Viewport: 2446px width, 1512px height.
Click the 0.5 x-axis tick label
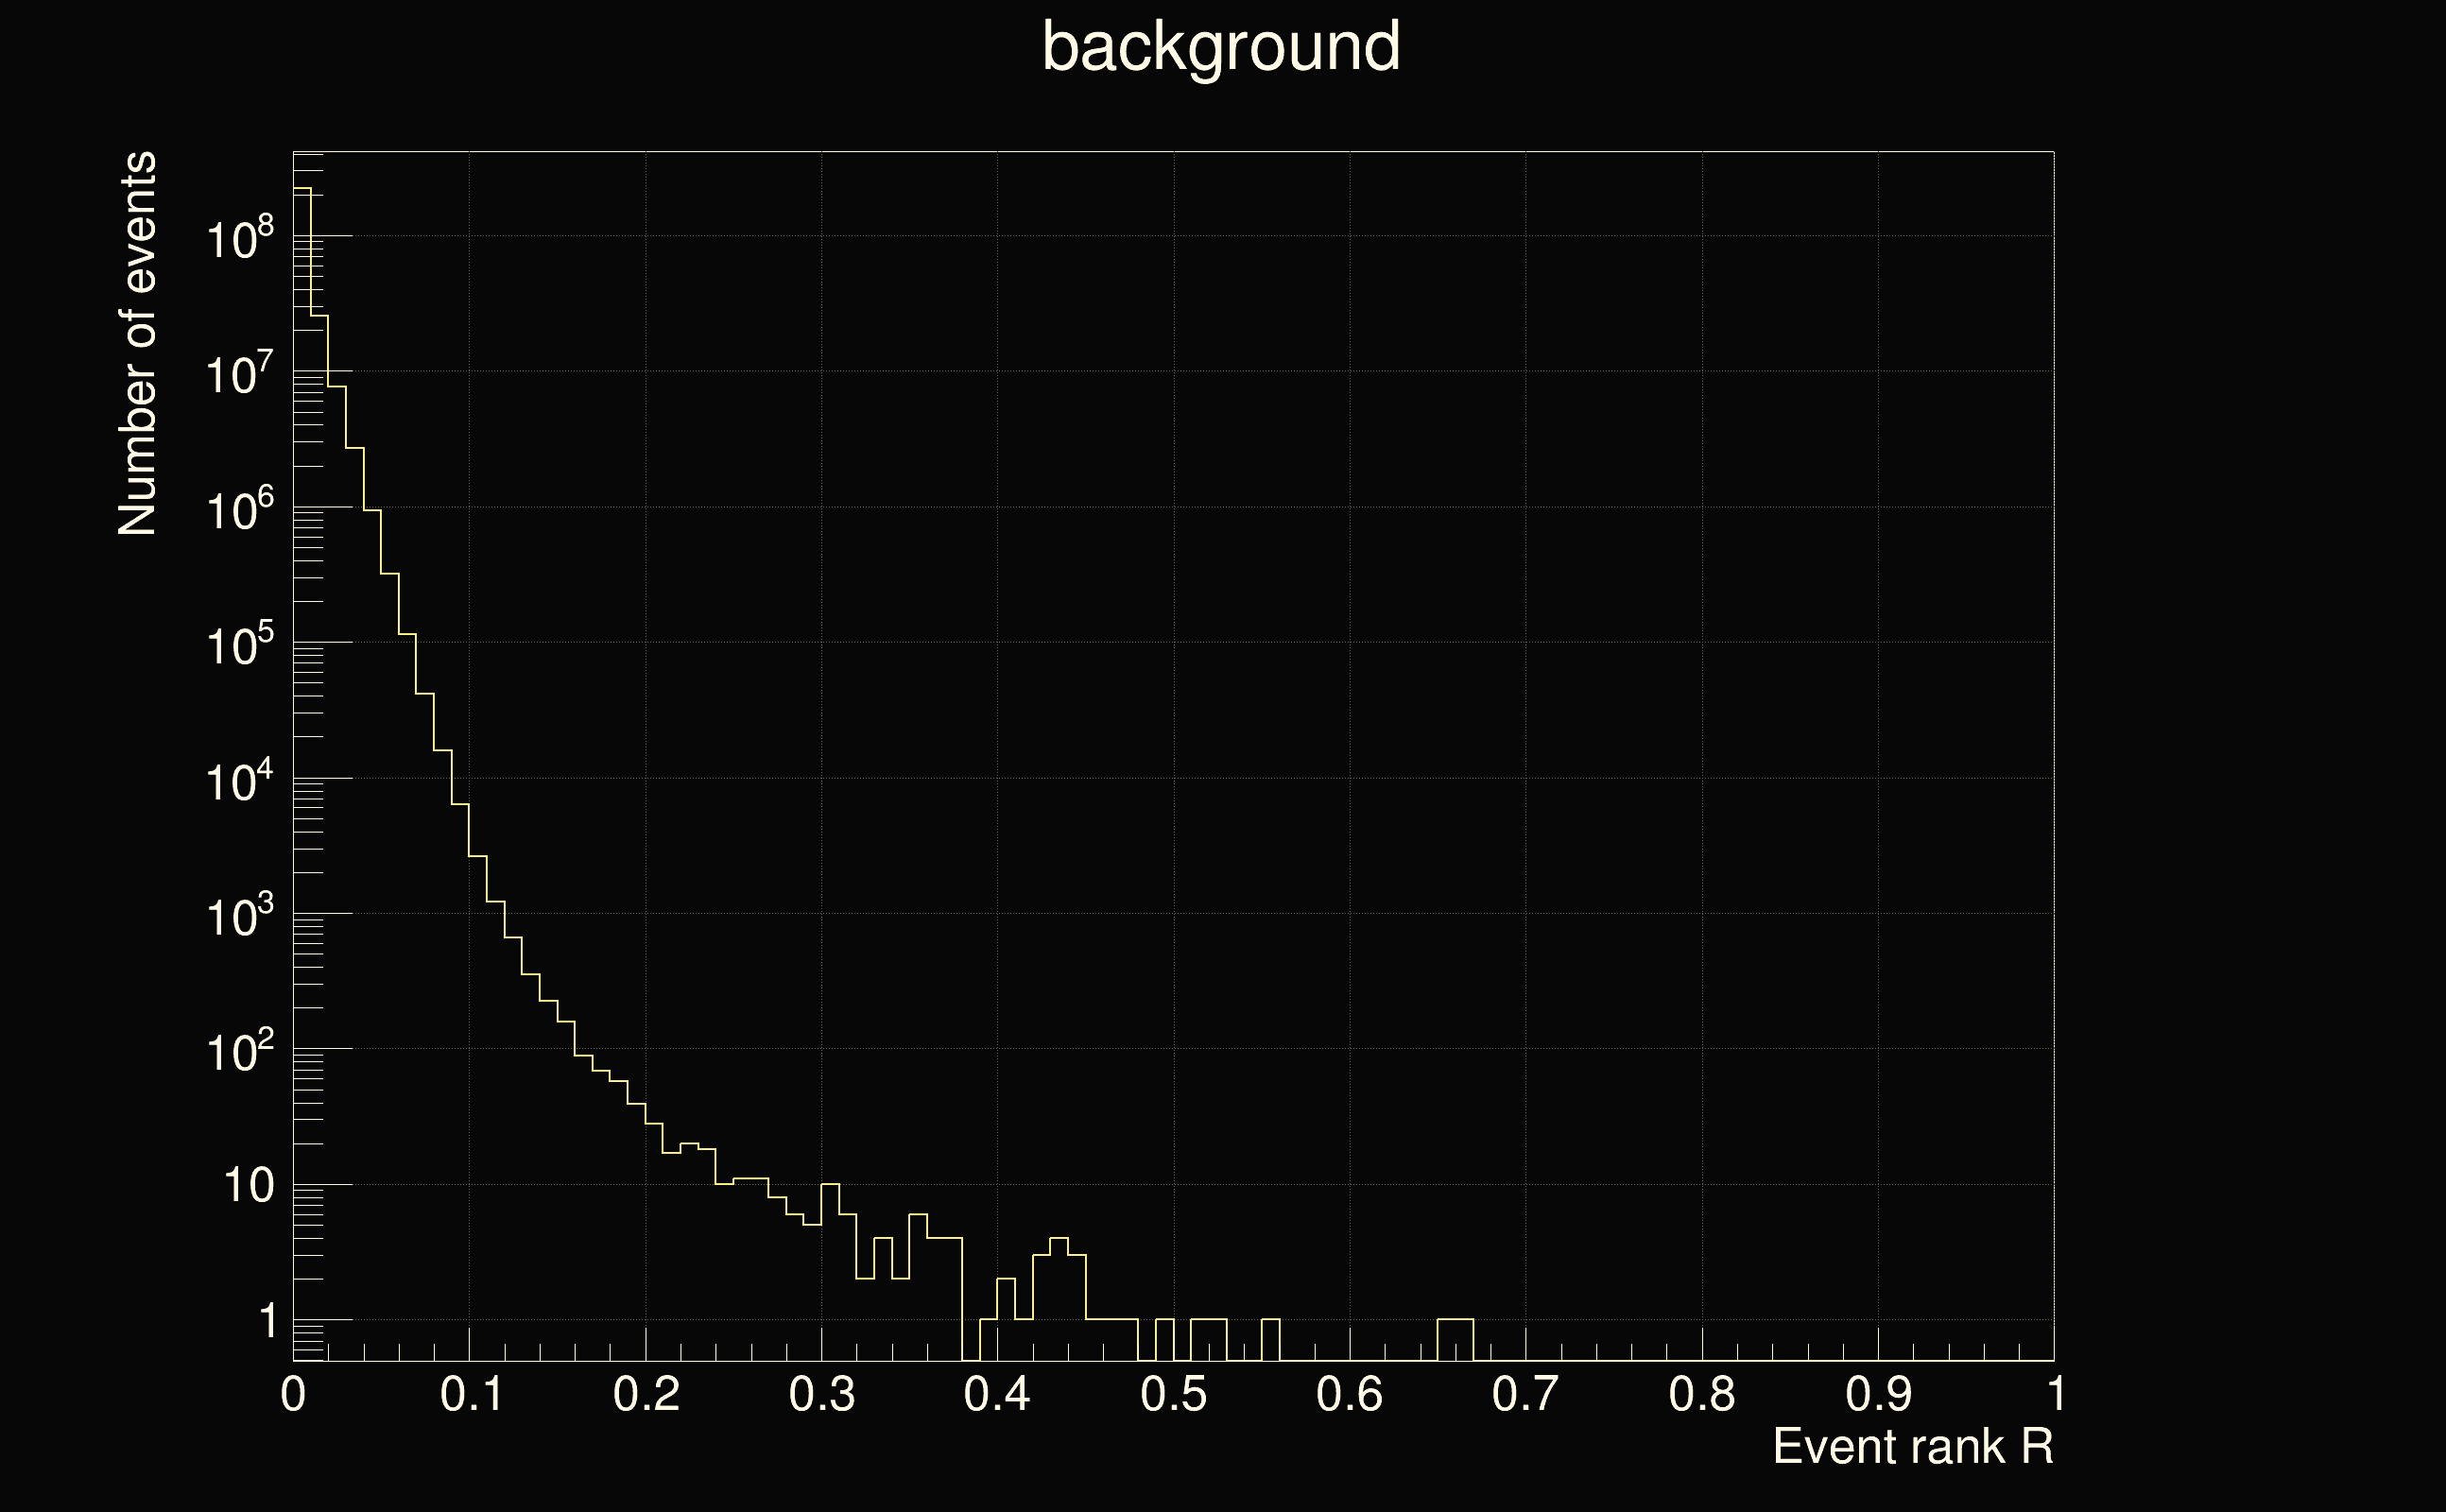(x=1173, y=1395)
